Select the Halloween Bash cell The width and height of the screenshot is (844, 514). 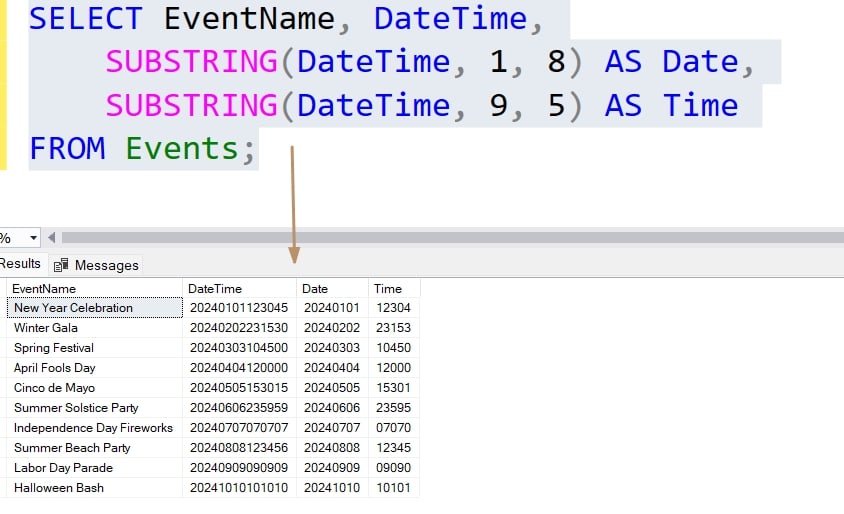coord(95,488)
